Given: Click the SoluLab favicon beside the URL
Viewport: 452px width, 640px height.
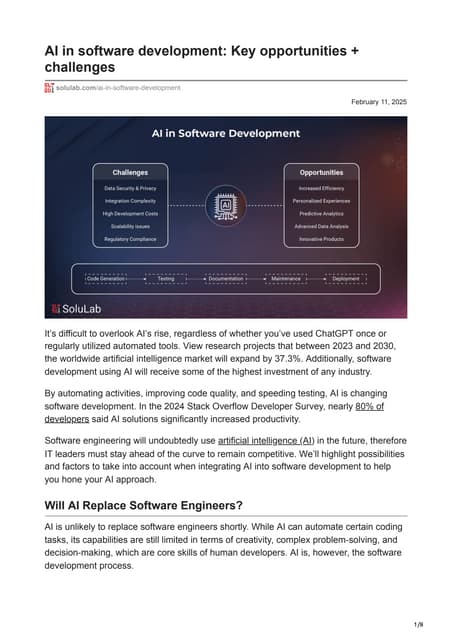Looking at the screenshot, I should pyautogui.click(x=49, y=88).
